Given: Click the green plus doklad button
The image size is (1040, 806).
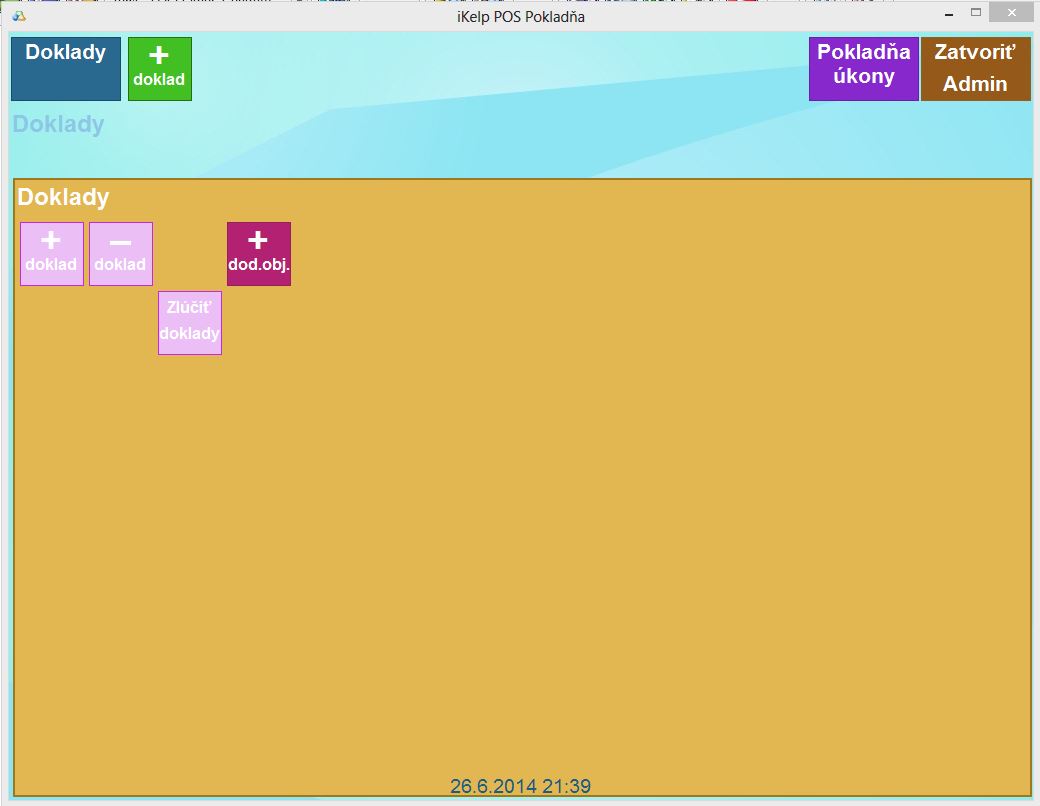Looking at the screenshot, I should click(x=159, y=69).
